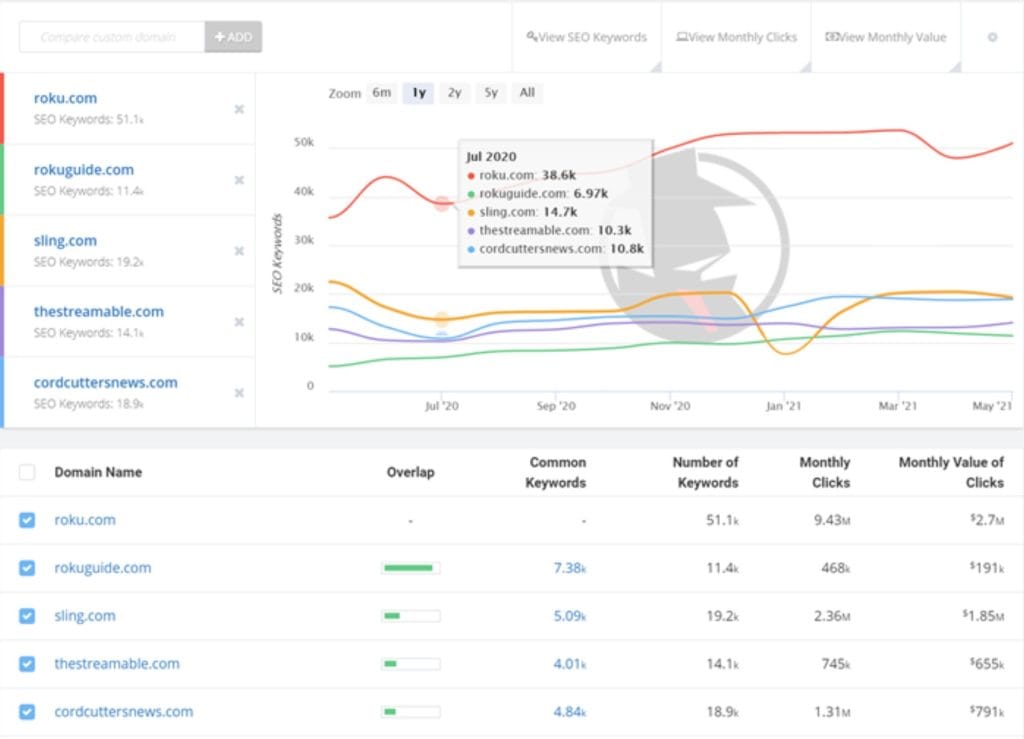Sort by Monthly Clicks column header
The image size is (1024, 739).
[x=825, y=472]
